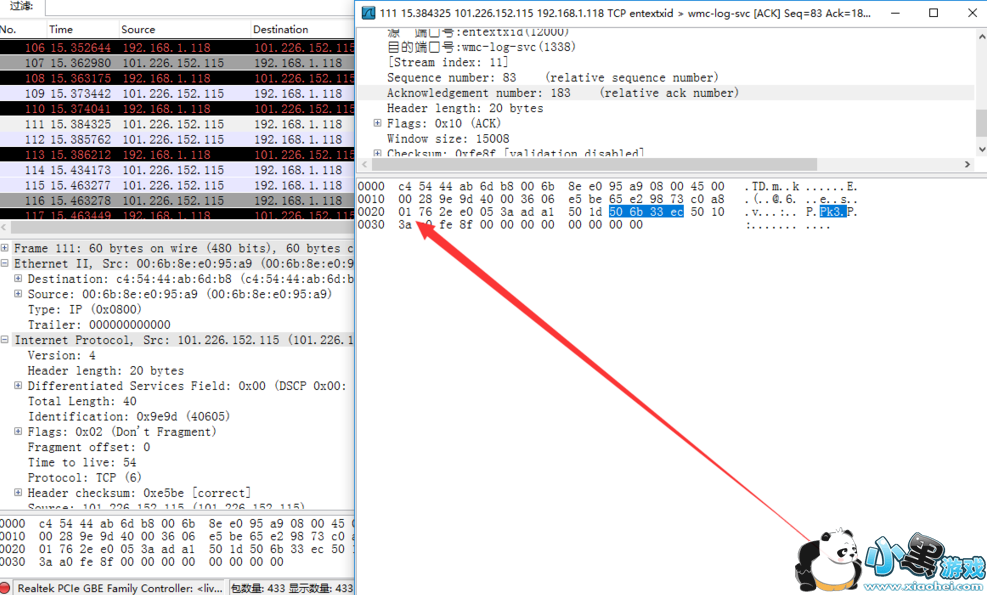This screenshot has width=987, height=595.
Task: Sort packets by the Time column header
Action: point(82,29)
